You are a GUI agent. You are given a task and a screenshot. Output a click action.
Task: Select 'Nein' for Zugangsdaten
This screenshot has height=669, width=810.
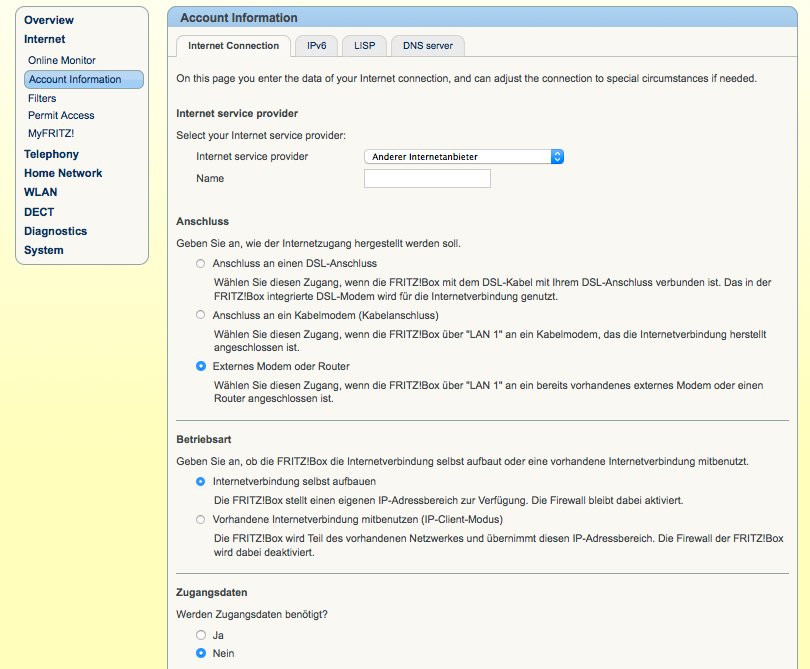(x=201, y=654)
